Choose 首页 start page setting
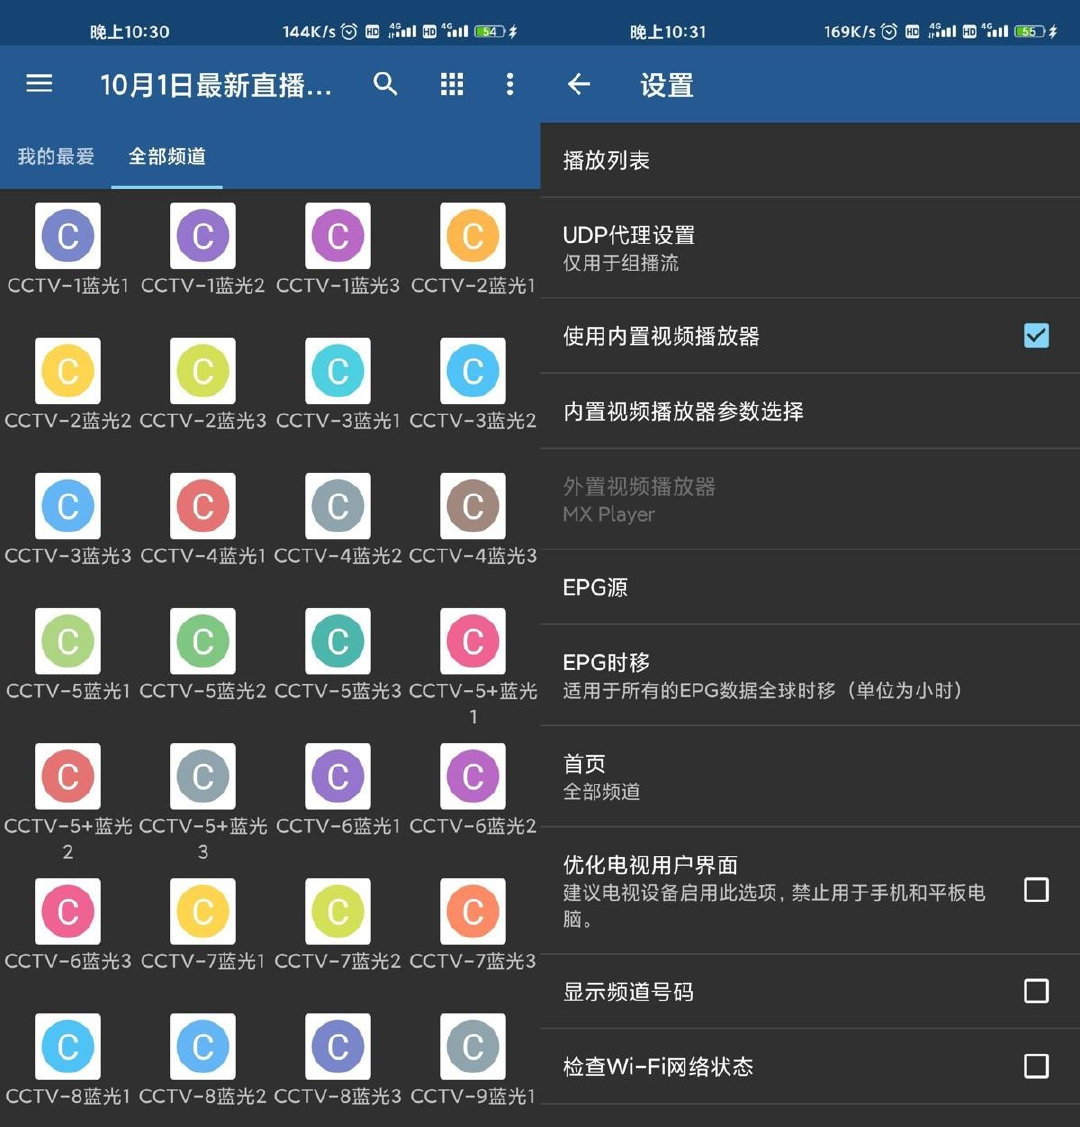Image resolution: width=1080 pixels, height=1127 pixels. (x=810, y=776)
